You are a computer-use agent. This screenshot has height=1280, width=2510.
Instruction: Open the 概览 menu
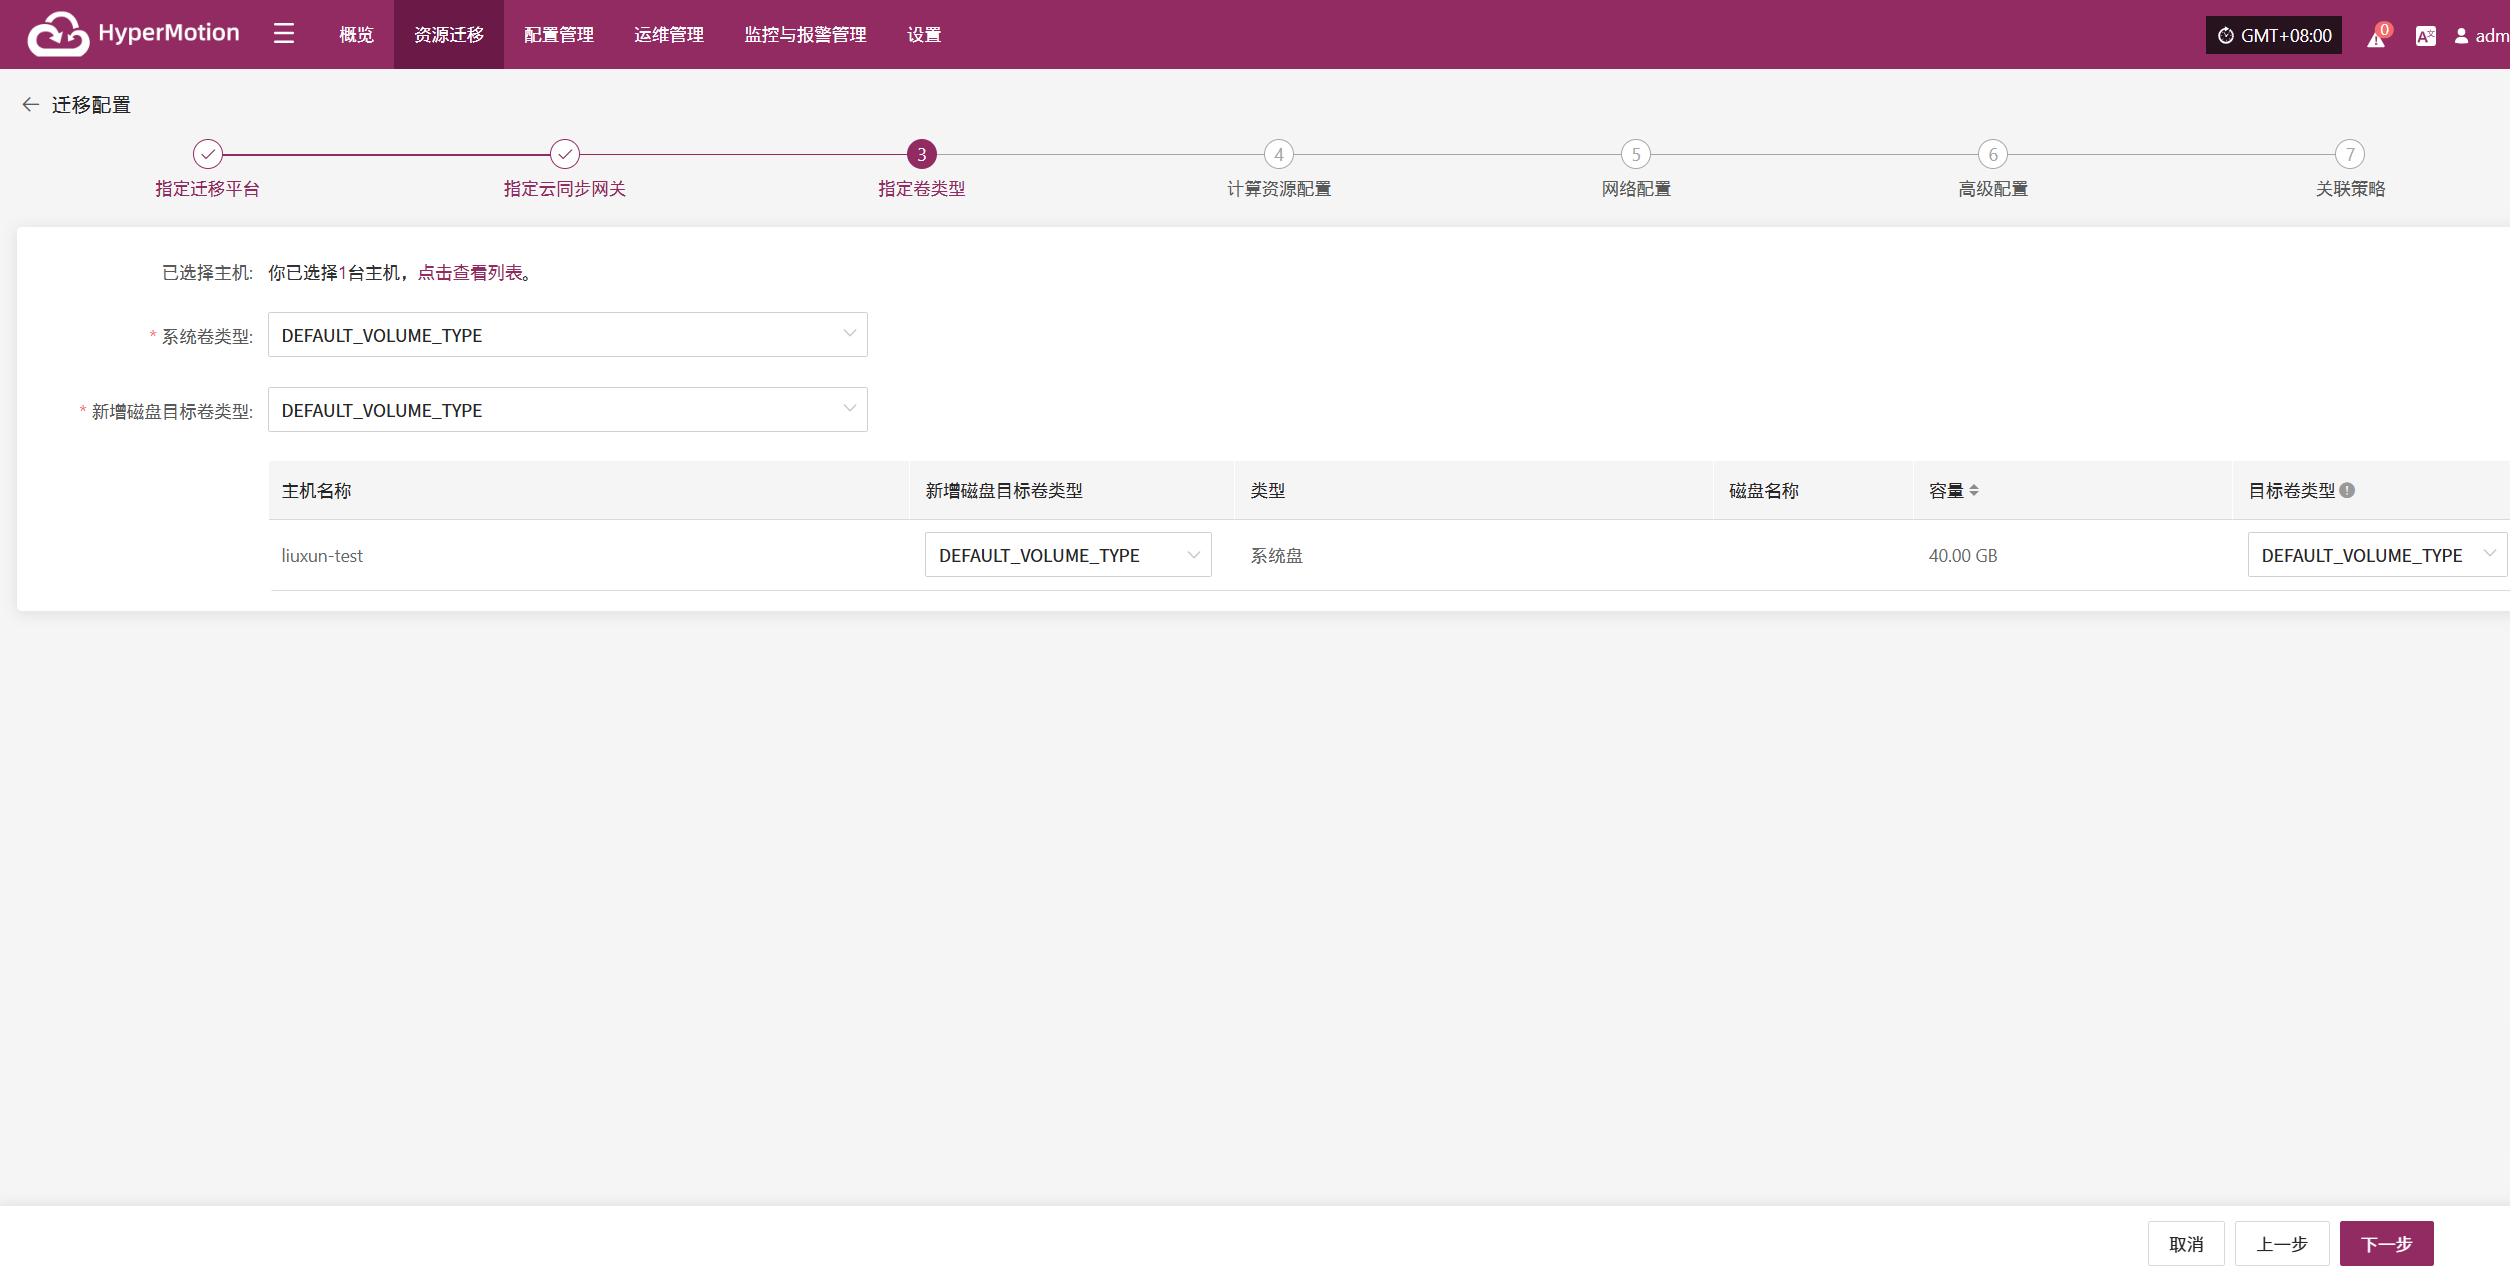click(356, 35)
